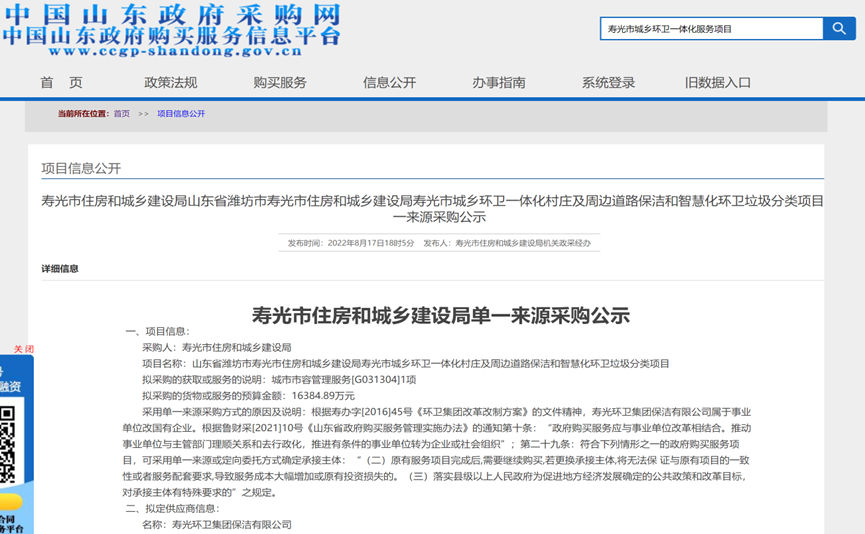The width and height of the screenshot is (865, 534).
Task: Open the 购买服务 menu
Action: (x=280, y=83)
